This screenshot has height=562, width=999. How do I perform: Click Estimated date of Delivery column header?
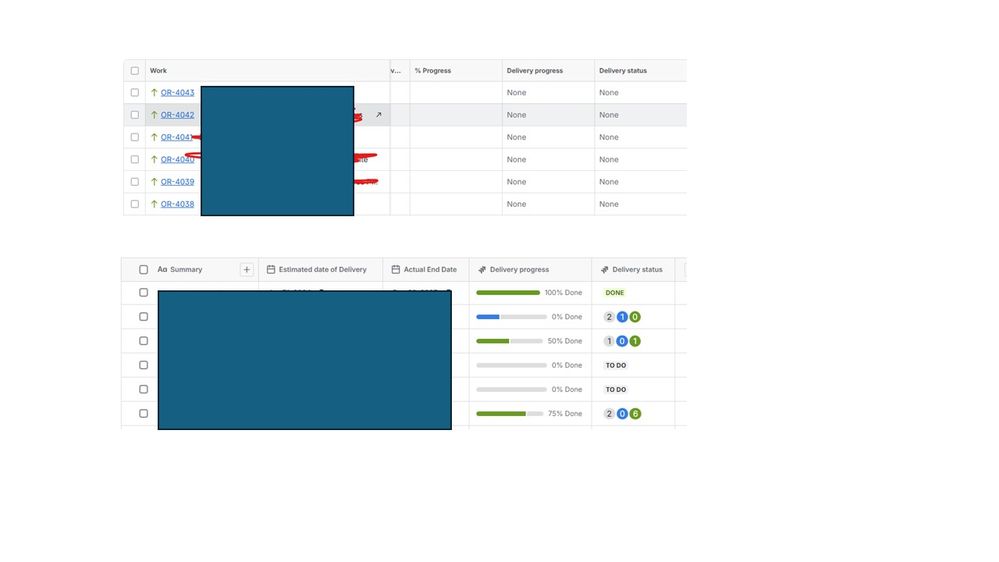(x=320, y=270)
